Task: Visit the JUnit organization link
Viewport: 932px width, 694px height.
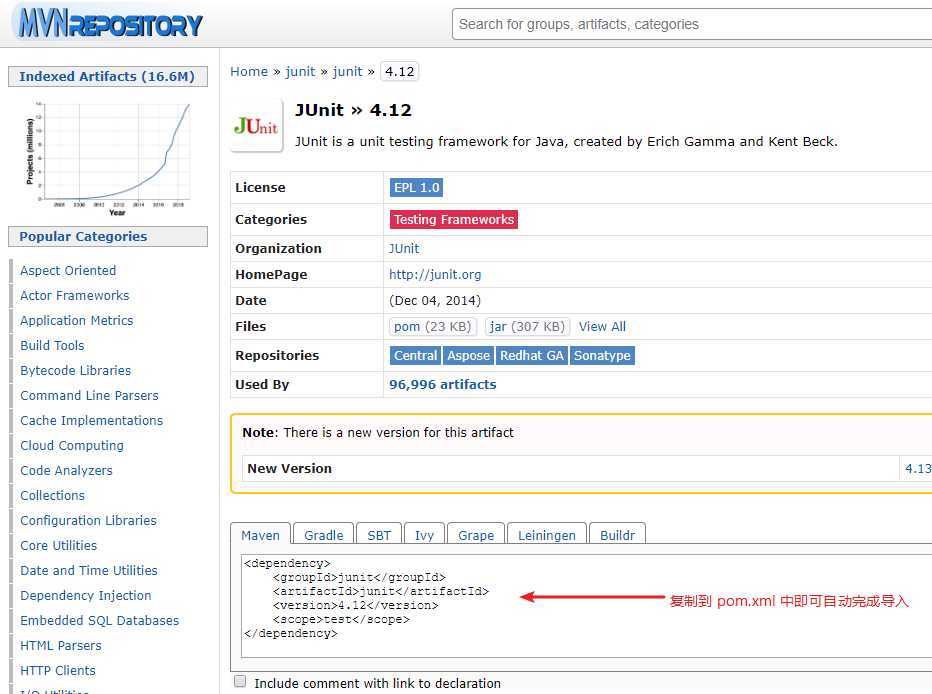Action: point(404,248)
